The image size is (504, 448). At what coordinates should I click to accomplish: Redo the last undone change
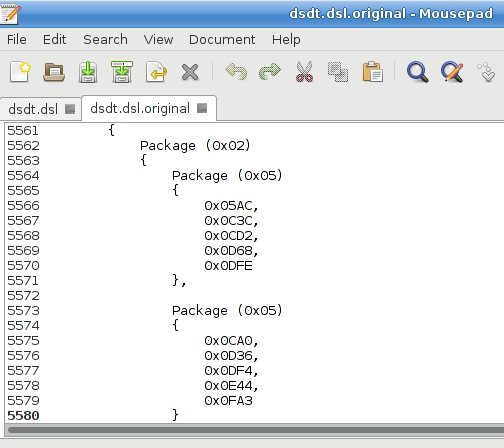click(270, 72)
